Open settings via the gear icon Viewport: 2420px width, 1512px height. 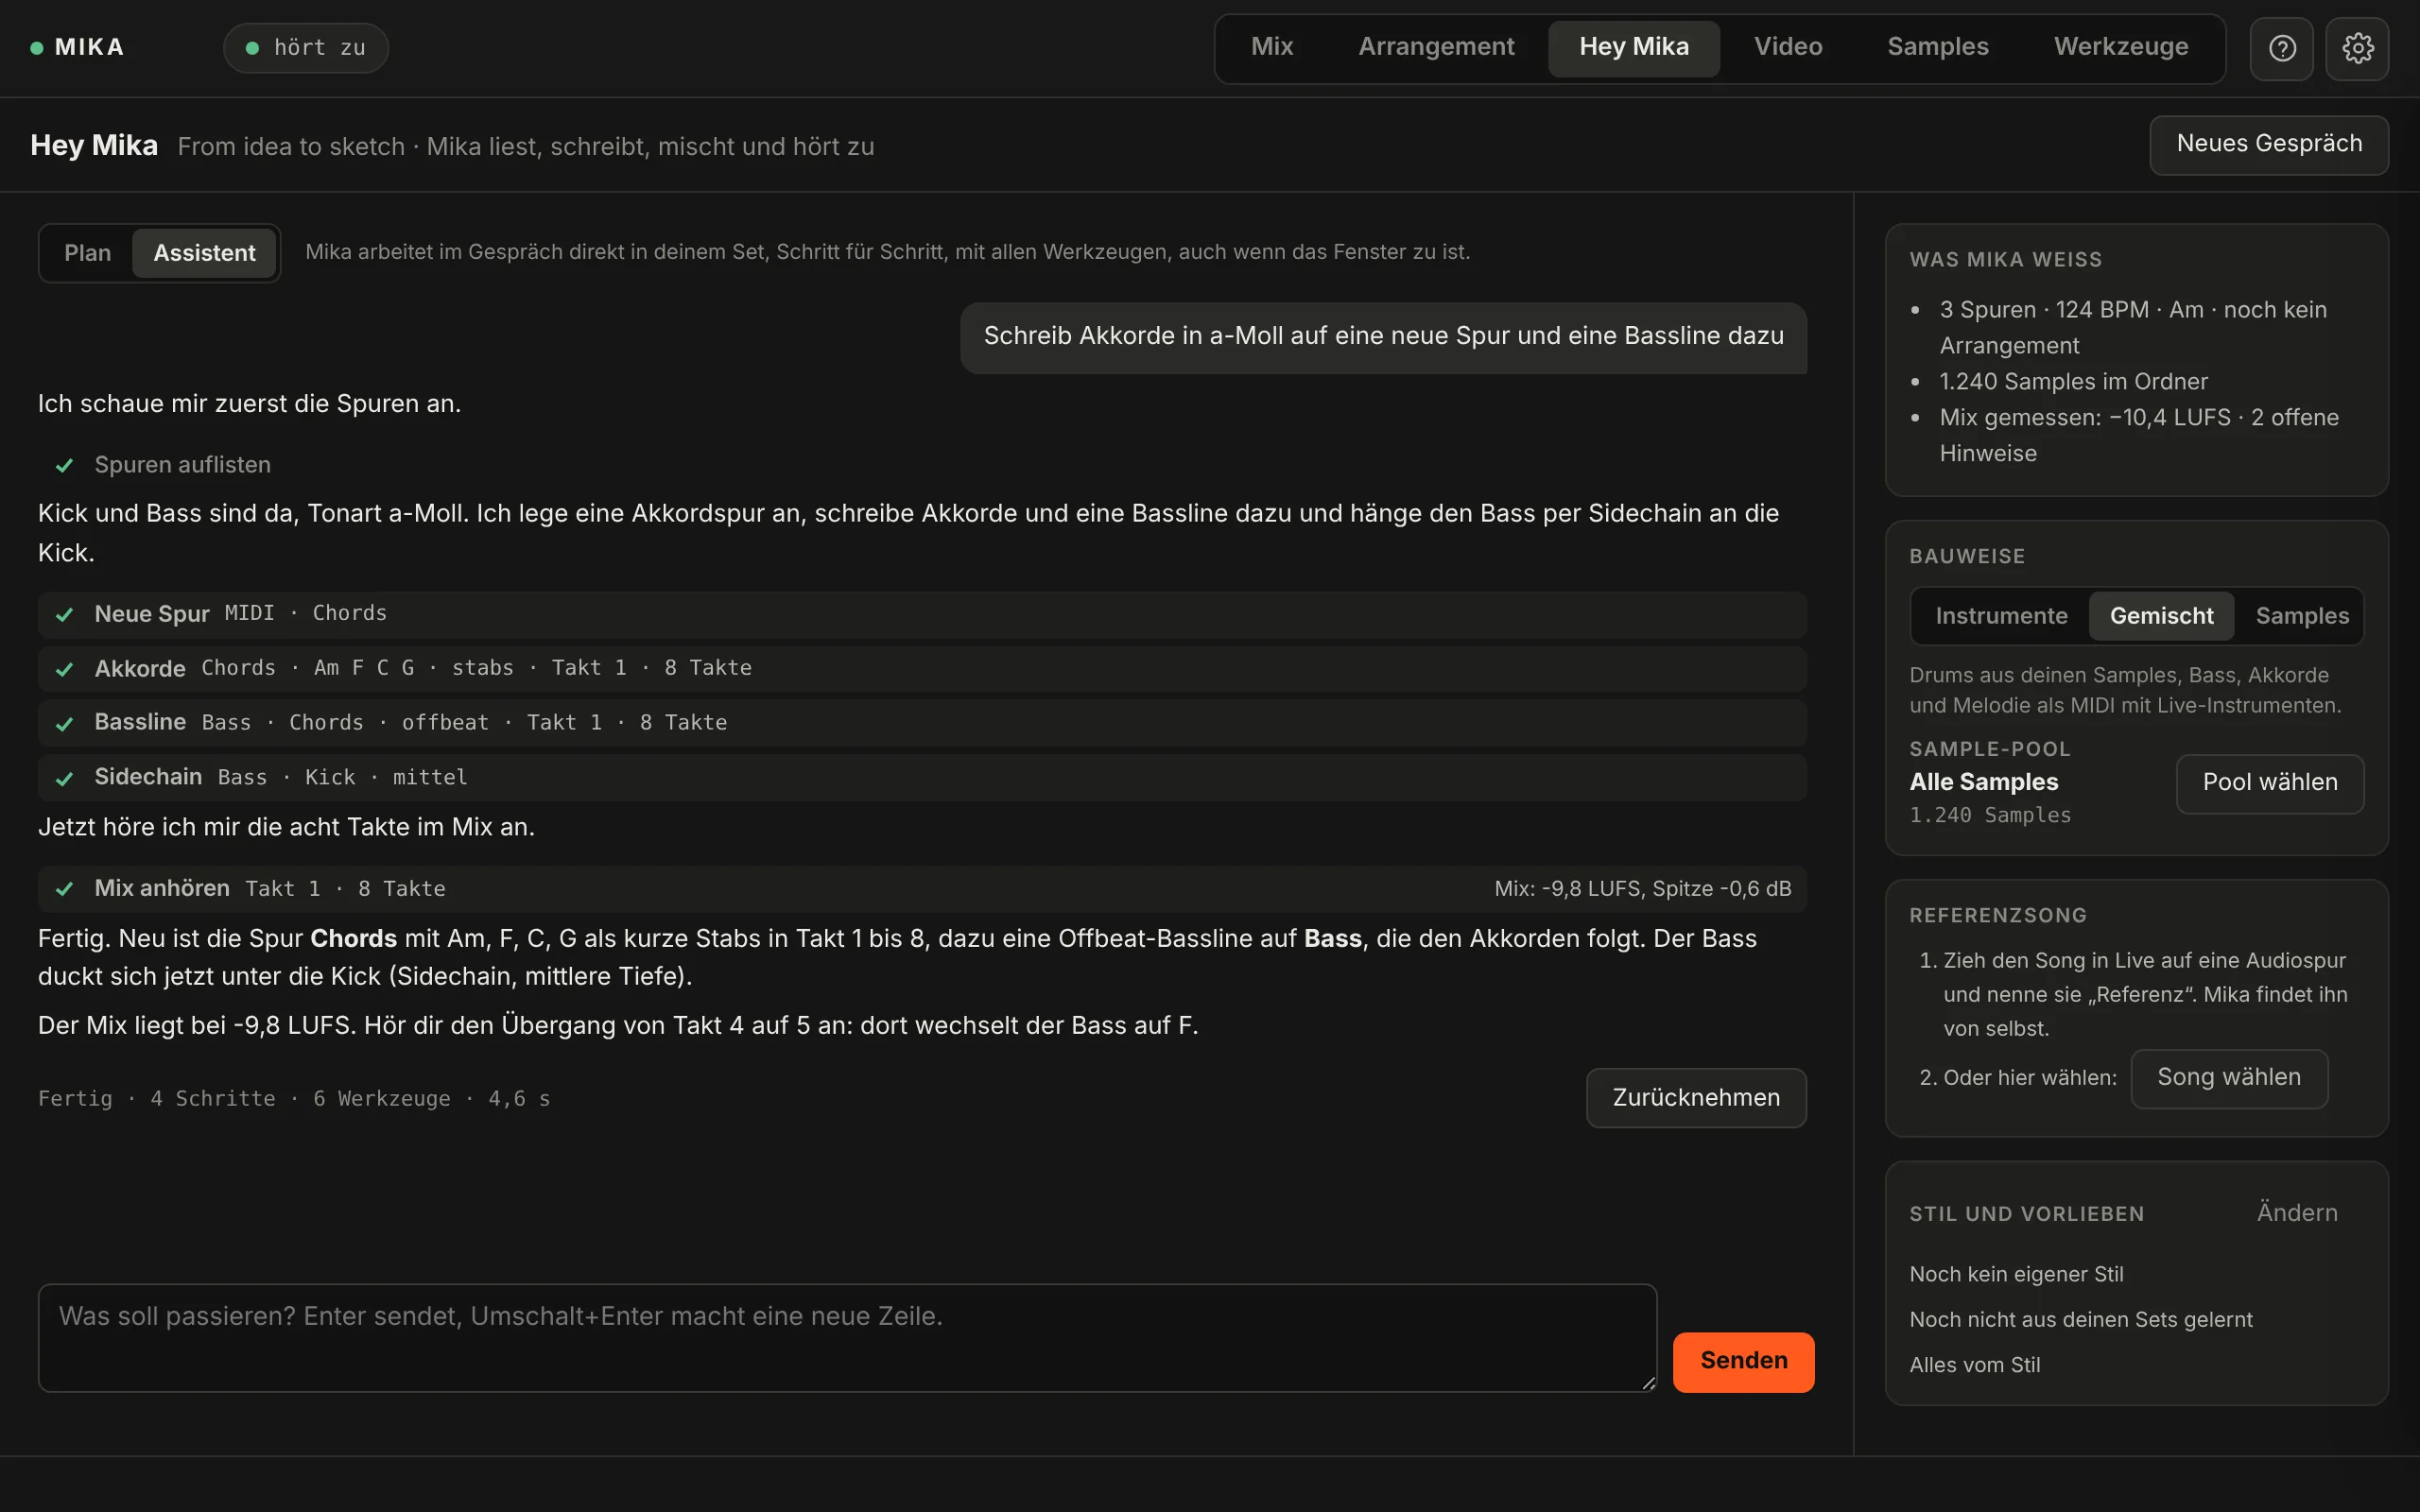click(x=2357, y=48)
